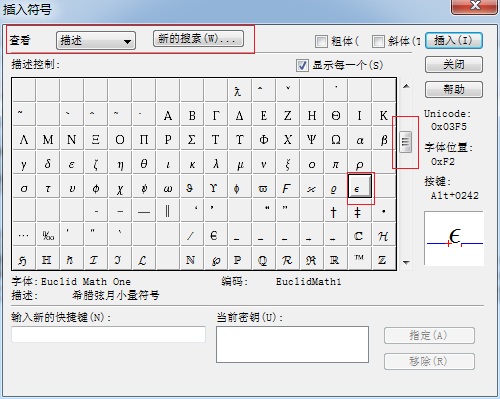The height and width of the screenshot is (399, 500).
Task: Select capital Psi Ψ symbol
Action: point(312,140)
